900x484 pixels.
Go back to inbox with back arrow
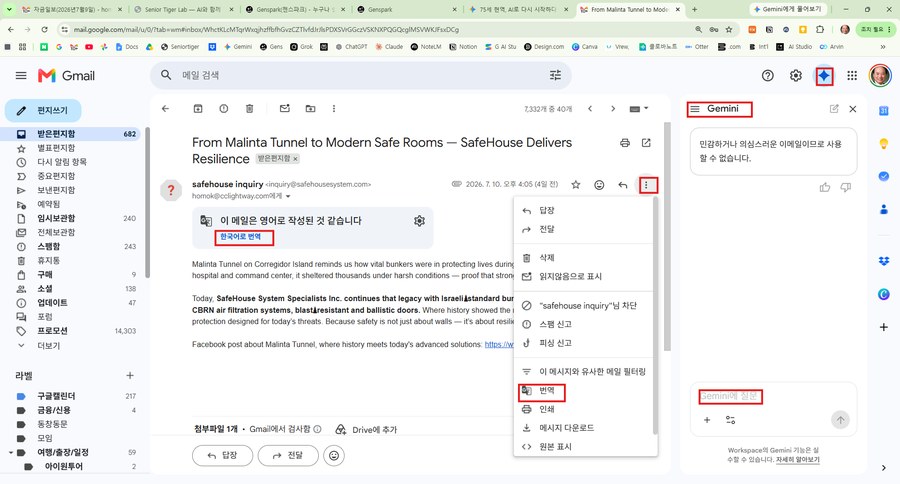(x=165, y=109)
